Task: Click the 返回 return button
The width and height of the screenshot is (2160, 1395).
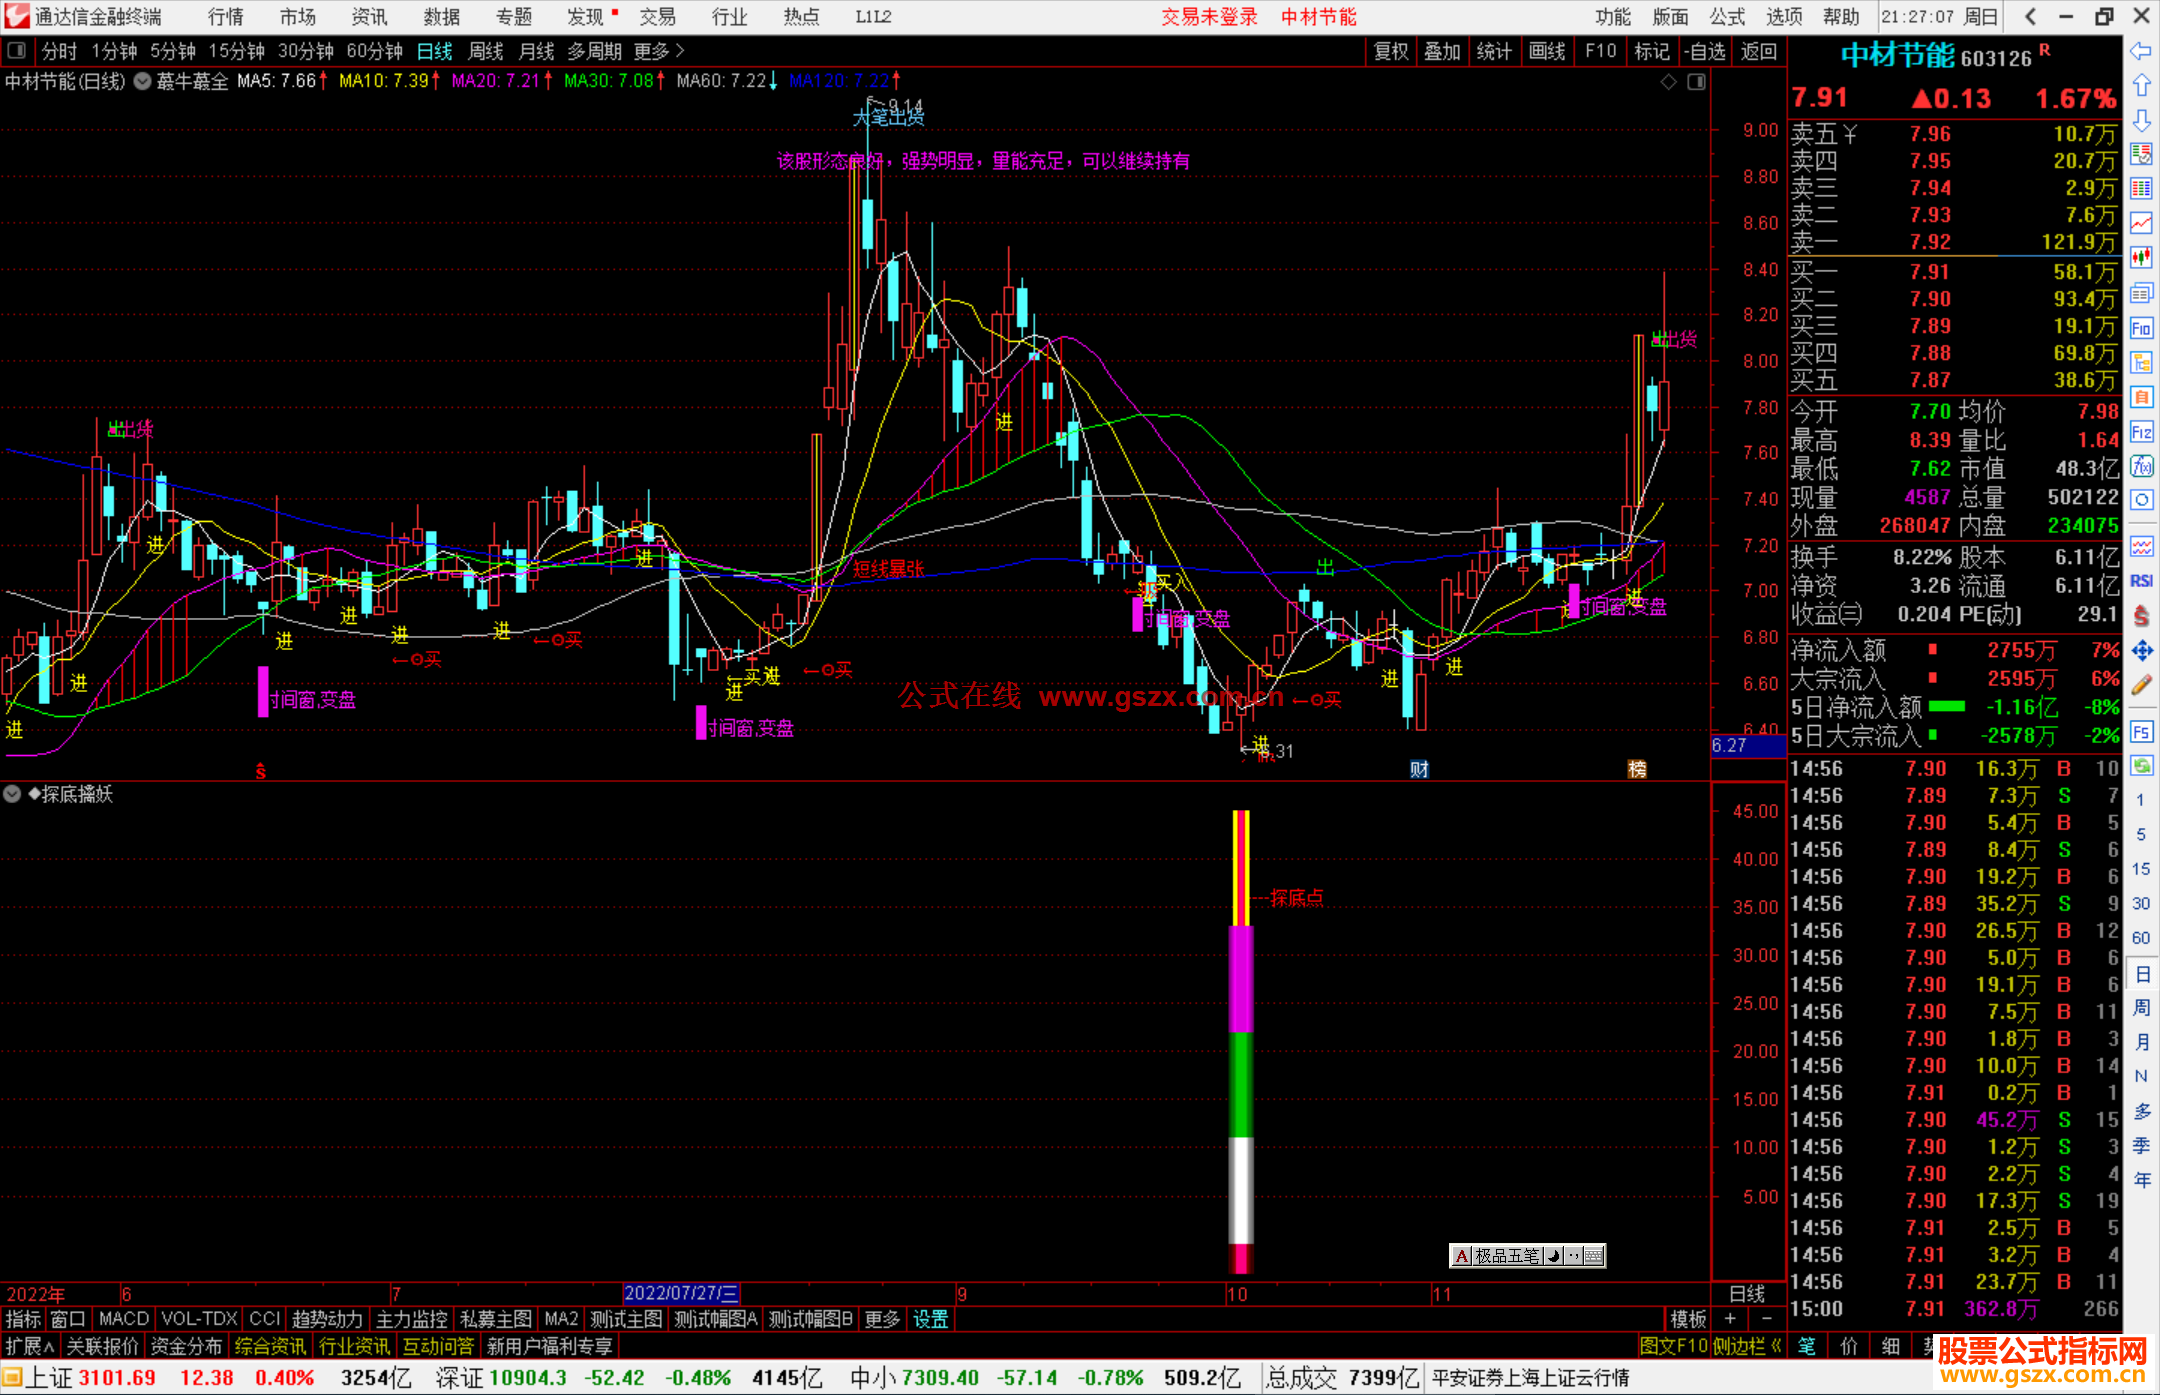Action: click(1759, 51)
